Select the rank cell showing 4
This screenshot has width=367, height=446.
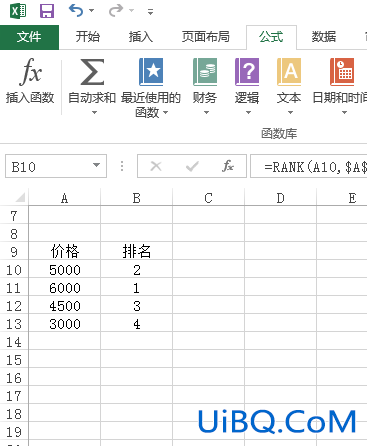pyautogui.click(x=137, y=324)
